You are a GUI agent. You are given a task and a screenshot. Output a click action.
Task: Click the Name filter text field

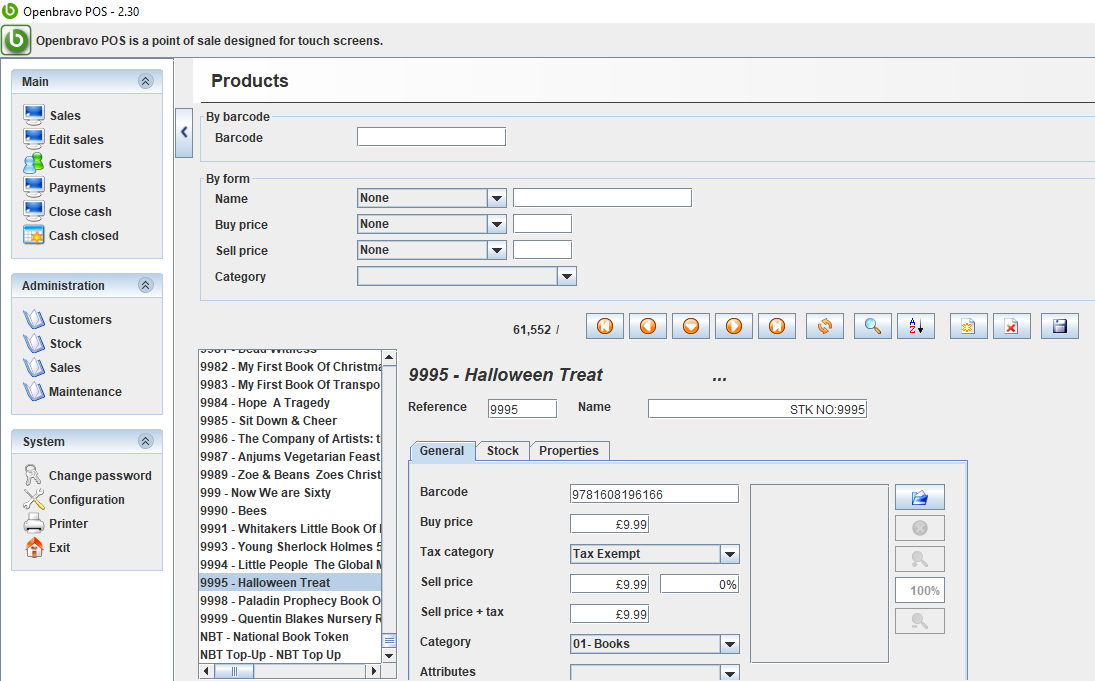coord(603,198)
